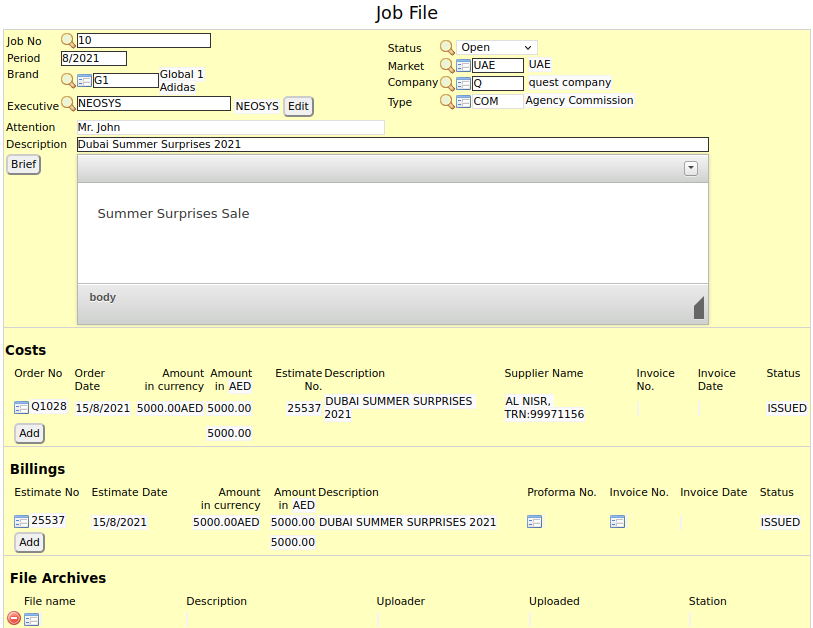Open the Brand search magnifier icon
This screenshot has width=813, height=628.
(68, 80)
